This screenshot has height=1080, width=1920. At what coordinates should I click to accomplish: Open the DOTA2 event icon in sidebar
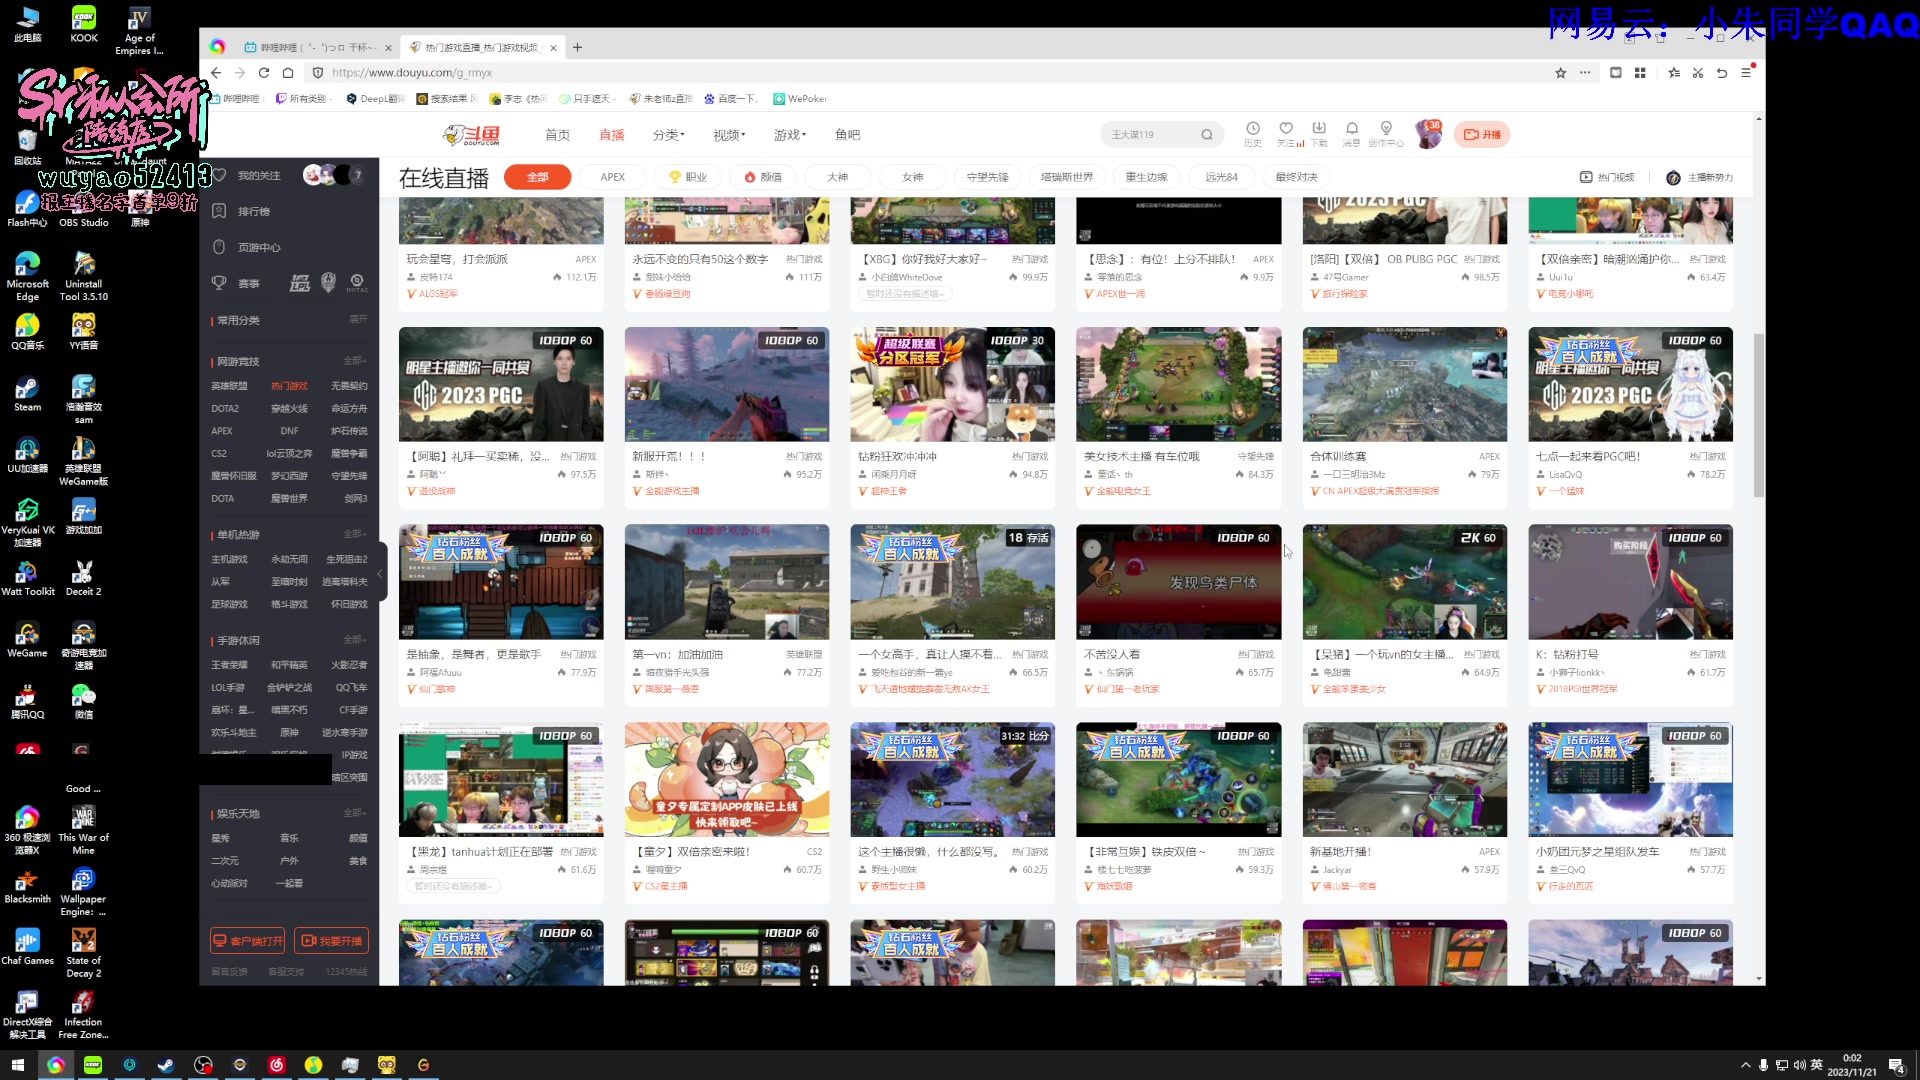point(357,283)
